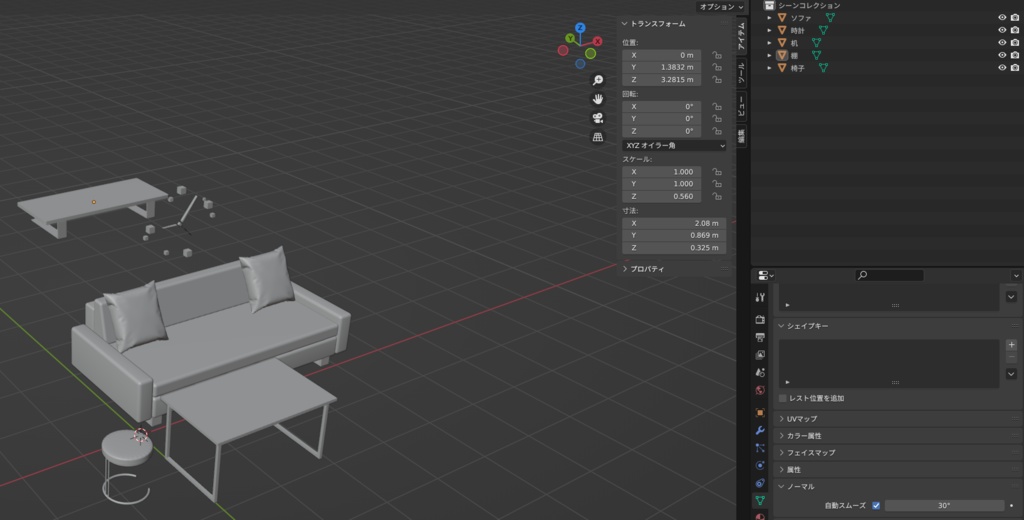Viewport: 1024px width, 520px height.
Task: Click the 位置 Y 1.3832 m field
Action: click(x=662, y=67)
